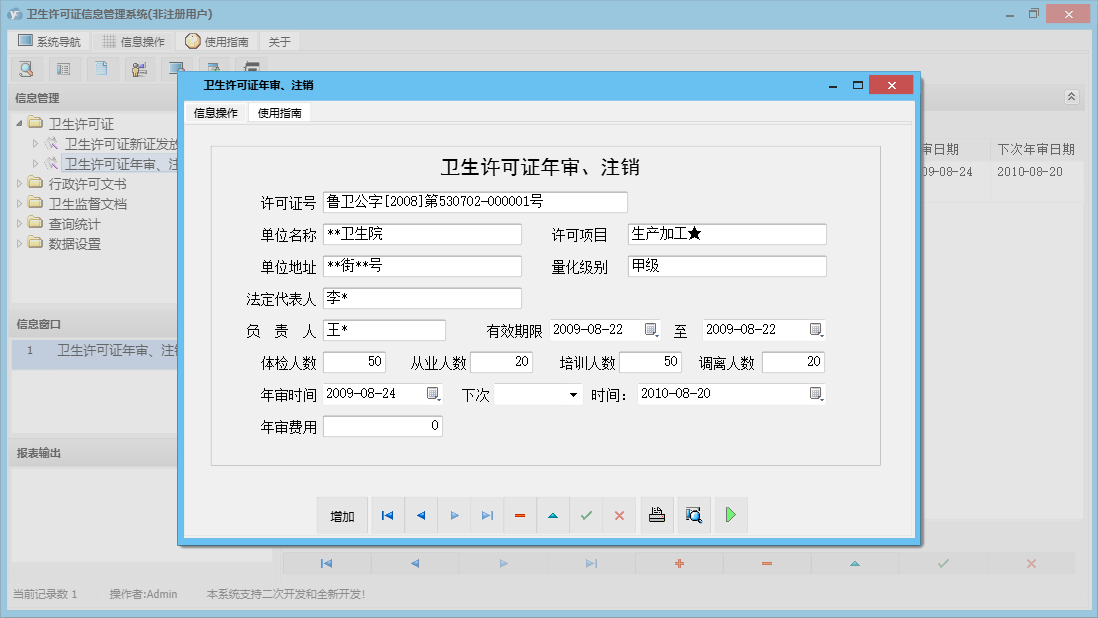The image size is (1098, 618).
Task: Go to first record in dialog navigator
Action: [x=387, y=515]
